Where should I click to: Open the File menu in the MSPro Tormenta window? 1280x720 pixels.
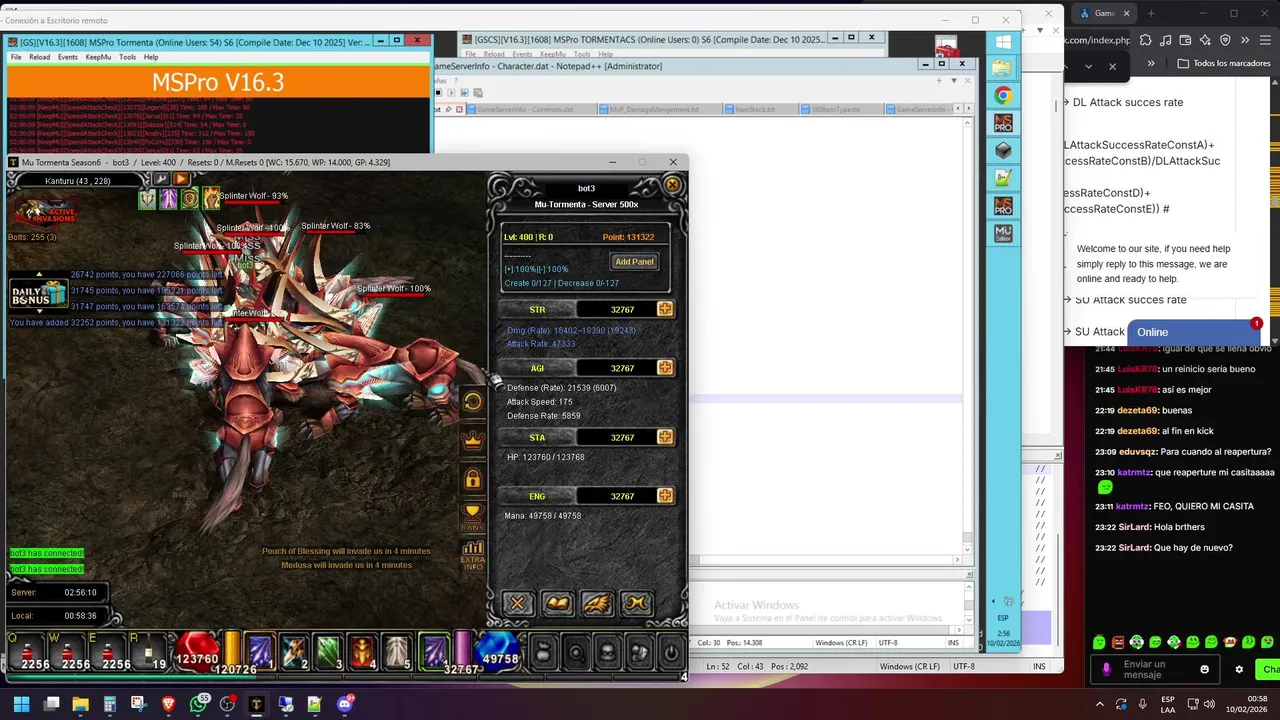tap(16, 57)
